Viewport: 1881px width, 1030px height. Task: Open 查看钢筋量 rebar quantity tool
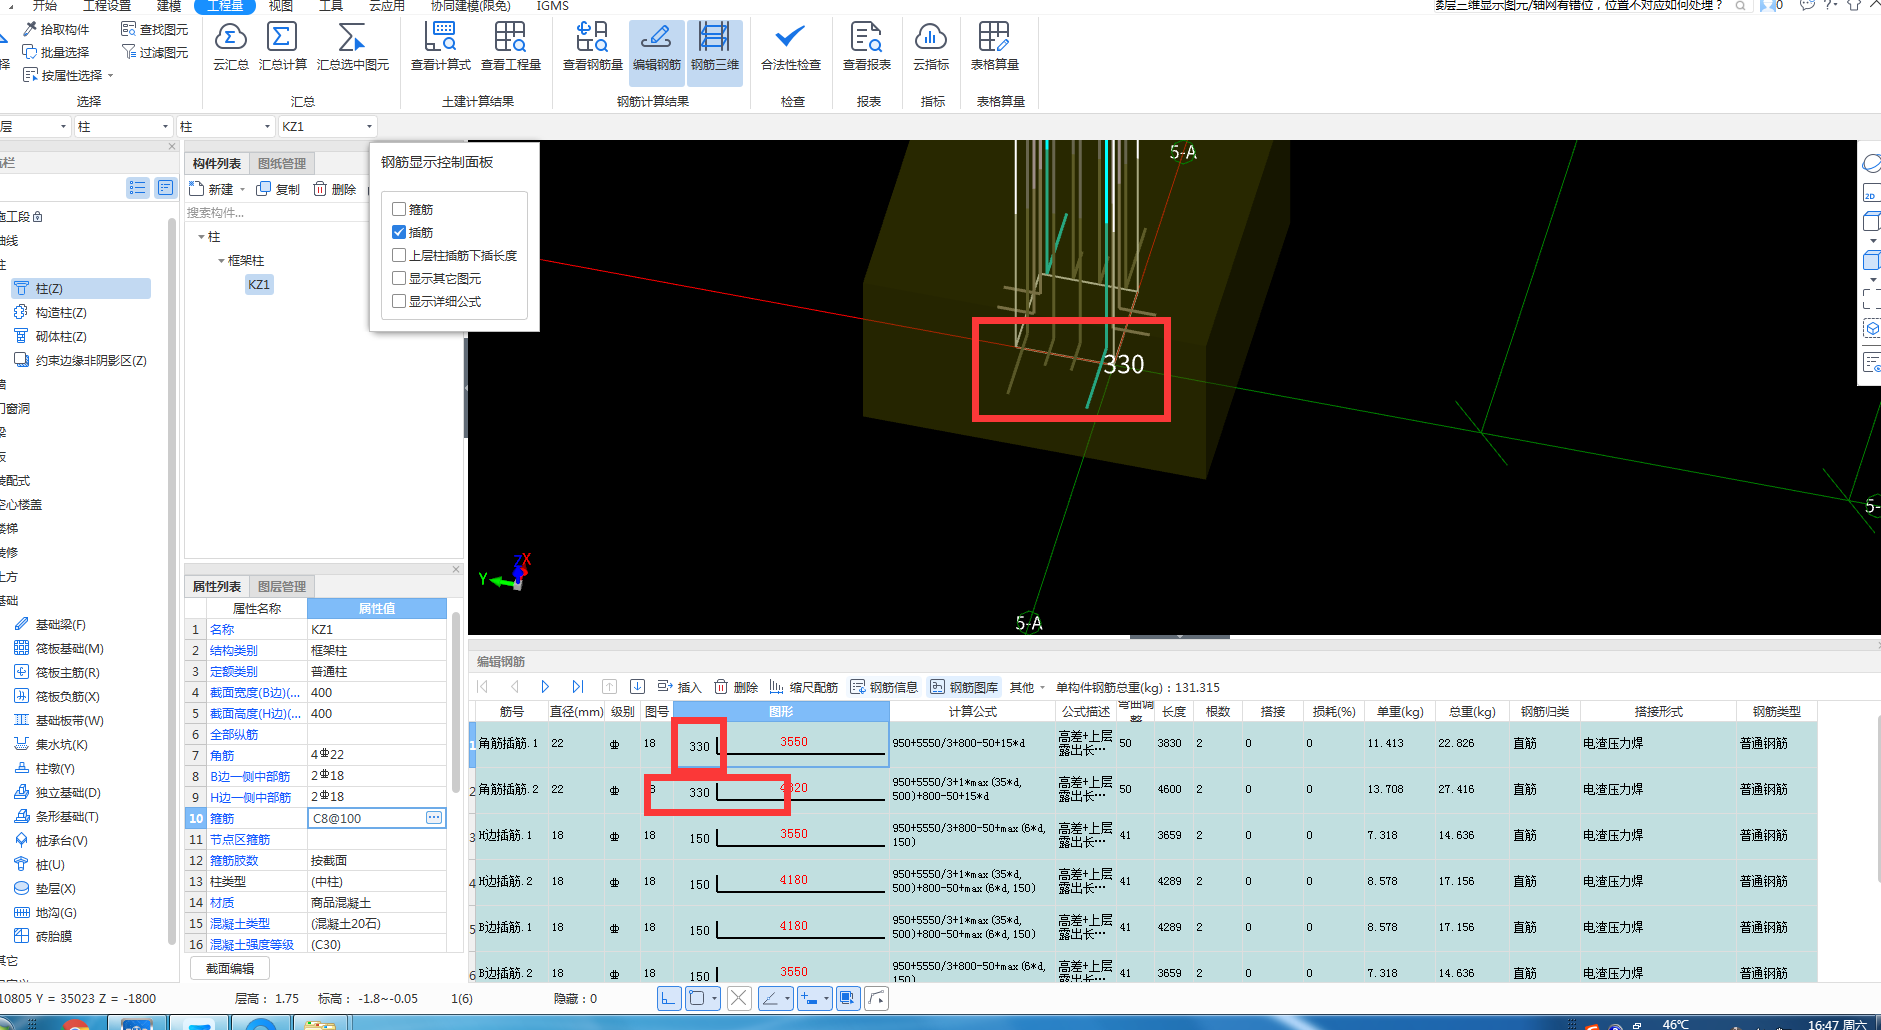[592, 47]
